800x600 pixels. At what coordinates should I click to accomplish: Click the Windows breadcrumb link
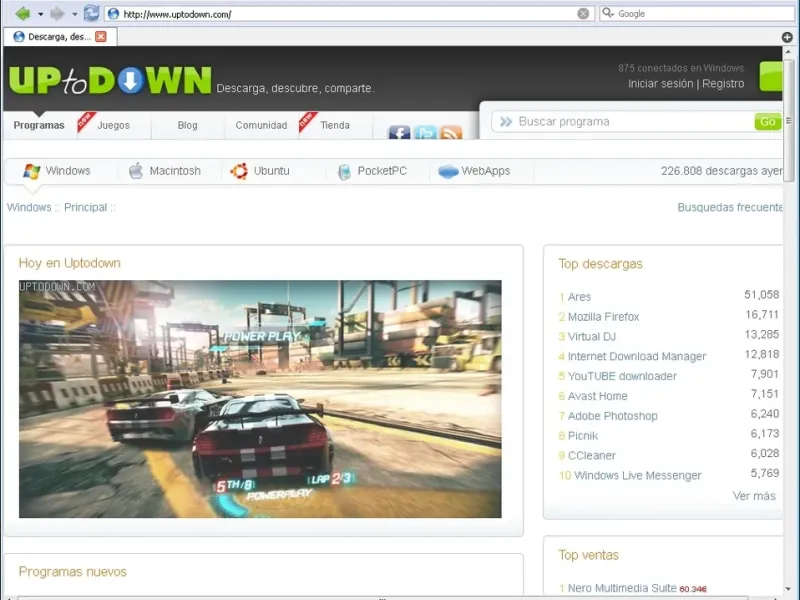click(x=29, y=208)
